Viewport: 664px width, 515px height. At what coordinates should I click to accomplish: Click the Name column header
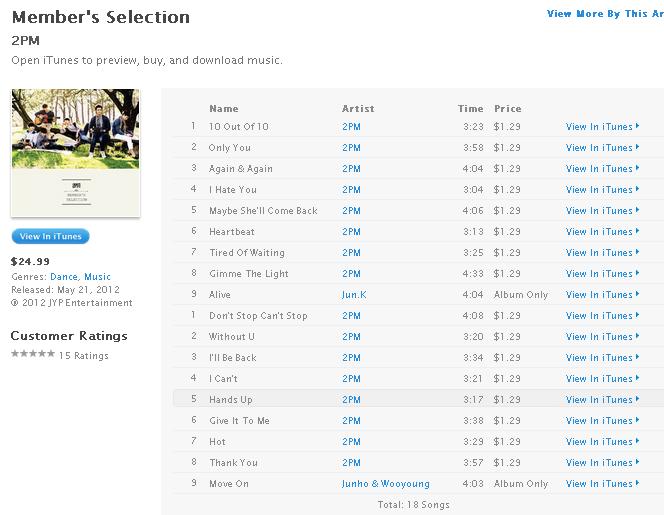point(224,109)
